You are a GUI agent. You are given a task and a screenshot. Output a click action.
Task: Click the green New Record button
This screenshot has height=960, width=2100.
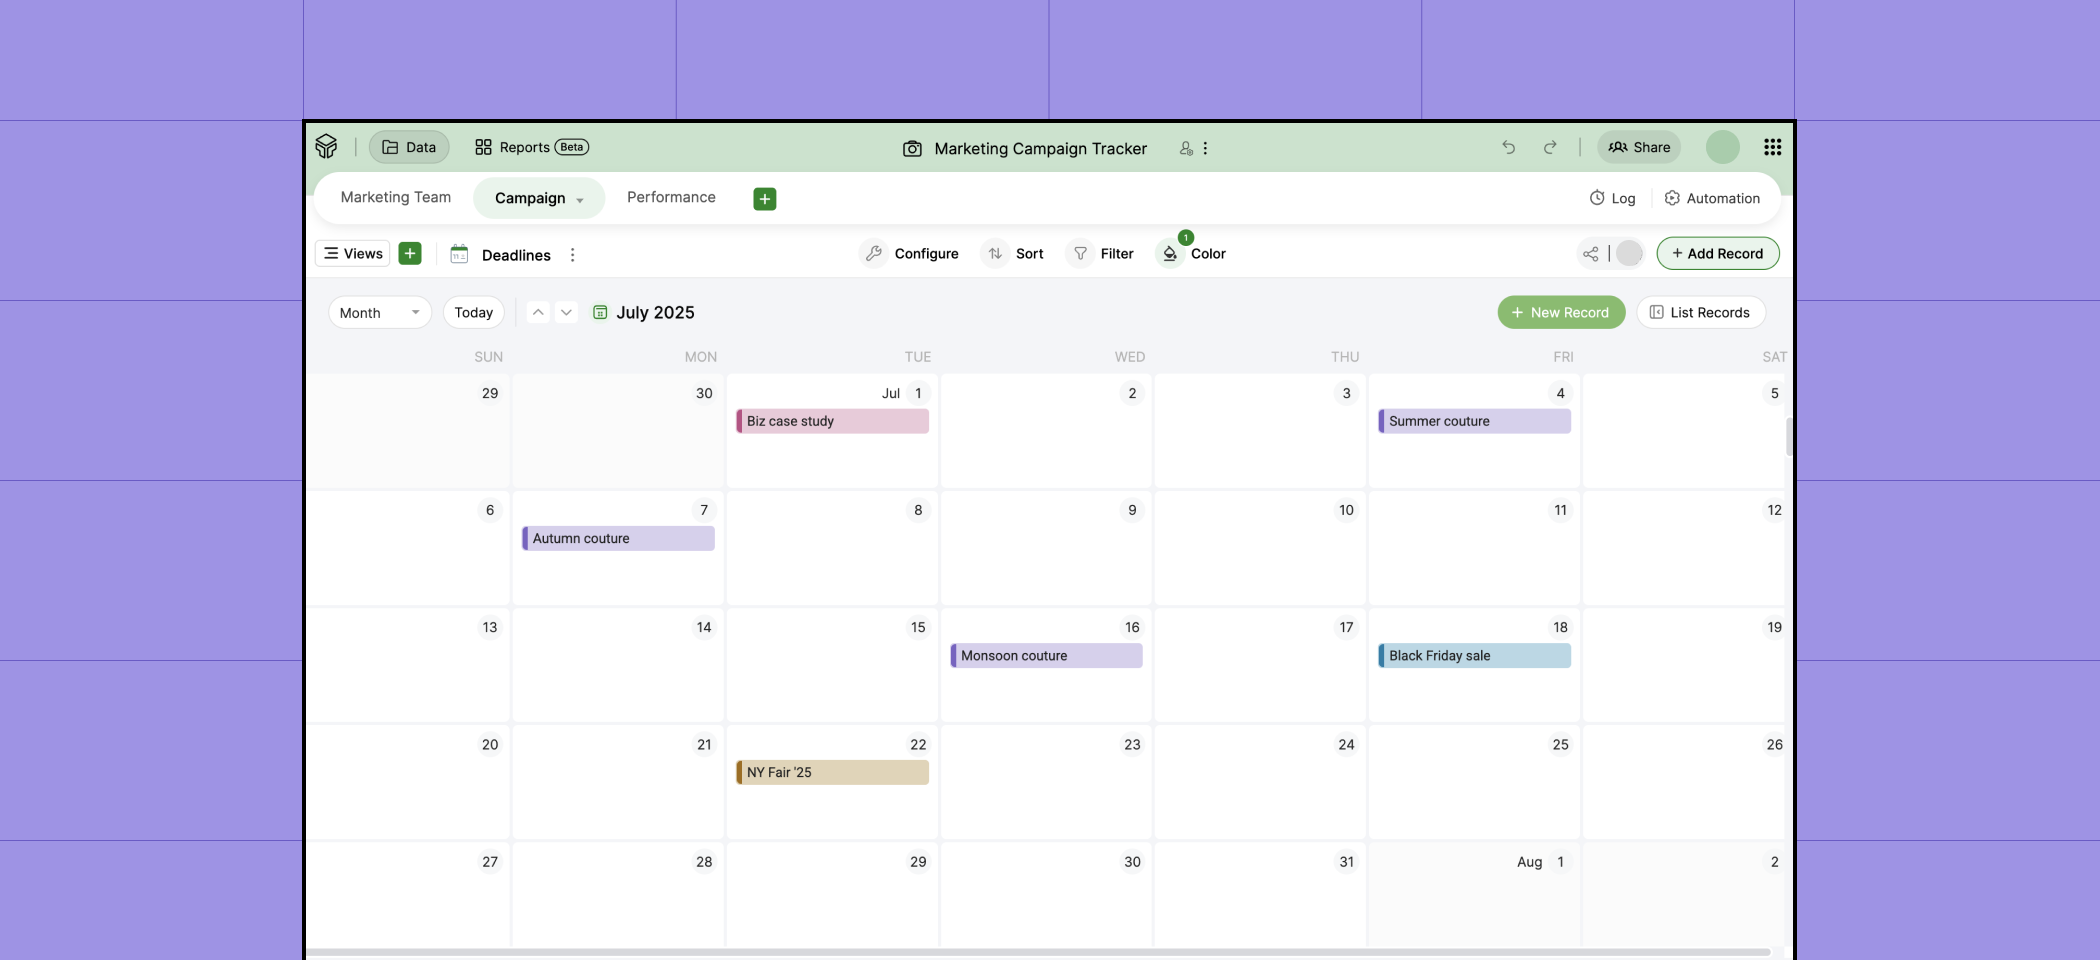coord(1561,312)
